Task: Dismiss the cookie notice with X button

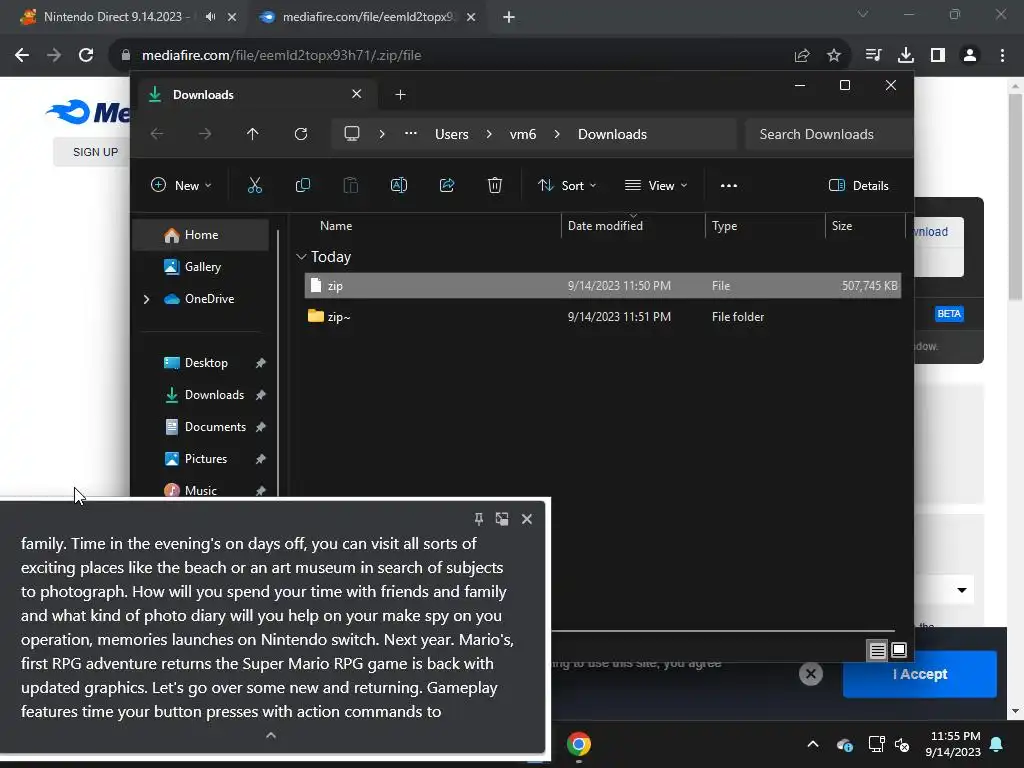Action: pos(810,673)
